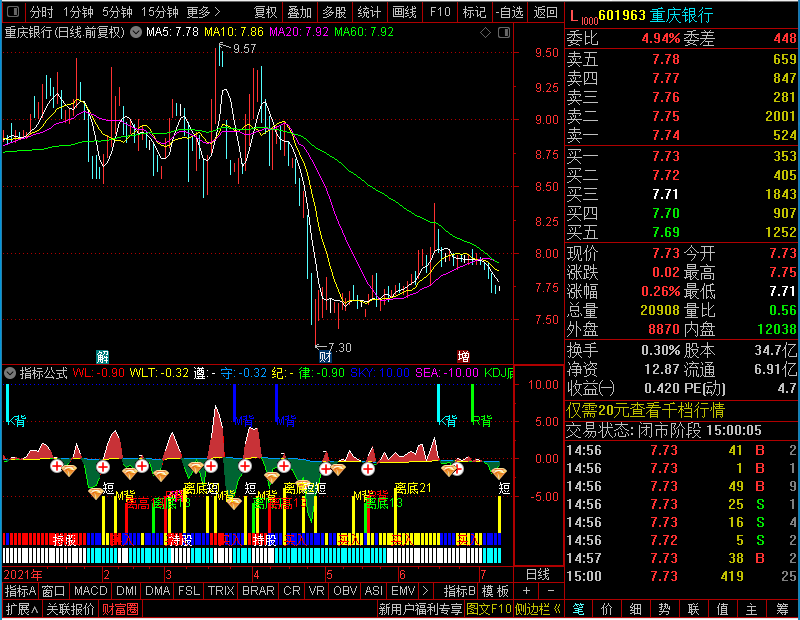
Task: Select the DMI indicator tab
Action: pos(126,591)
